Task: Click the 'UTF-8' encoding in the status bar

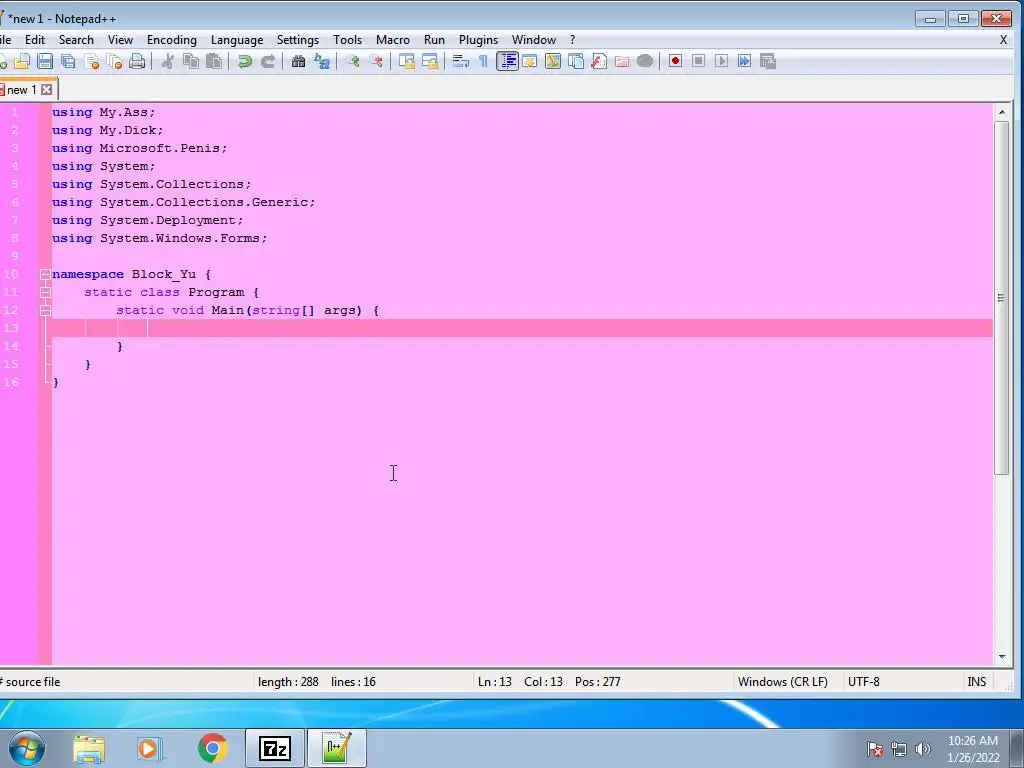Action: (x=863, y=682)
